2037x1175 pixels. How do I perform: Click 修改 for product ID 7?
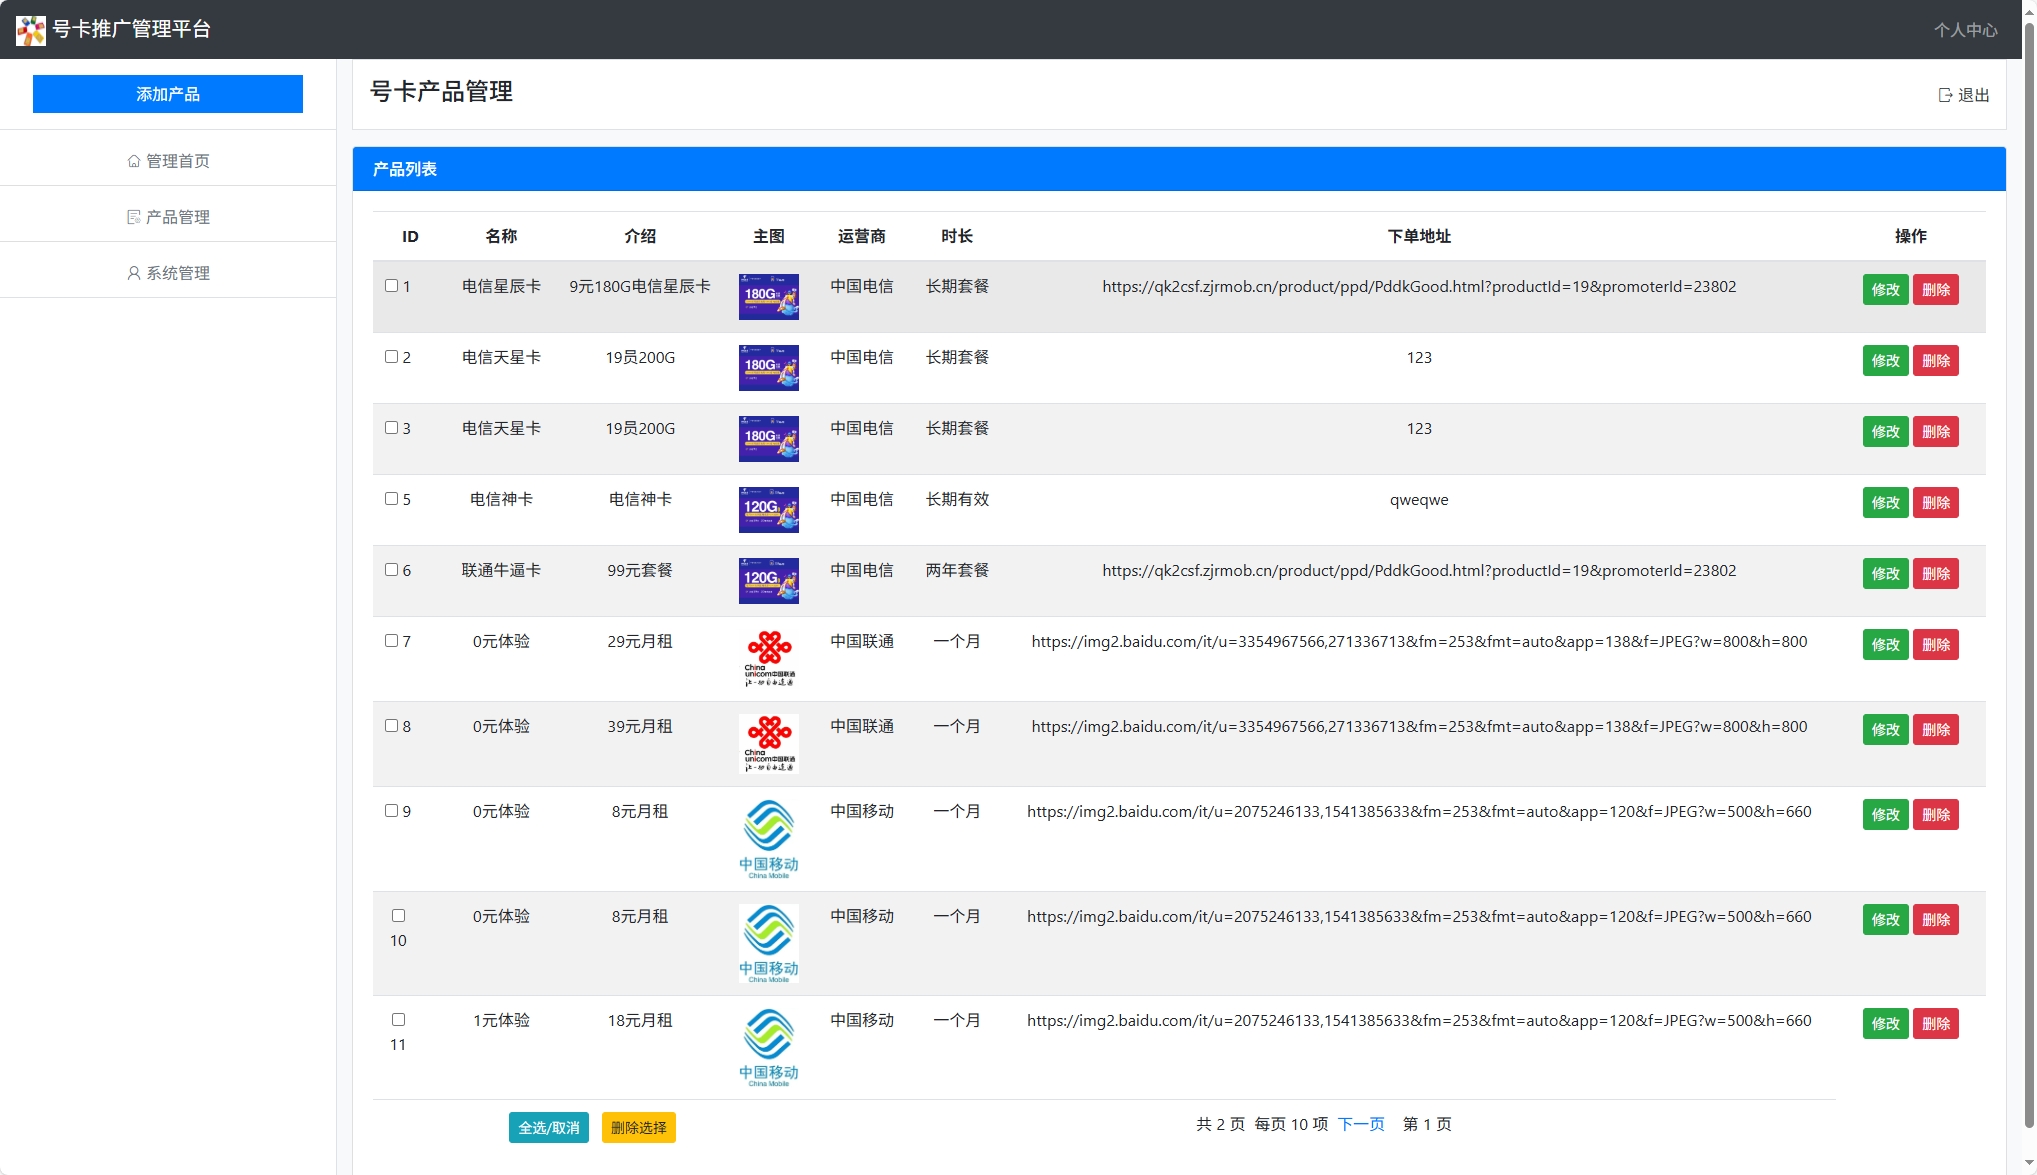(1886, 645)
